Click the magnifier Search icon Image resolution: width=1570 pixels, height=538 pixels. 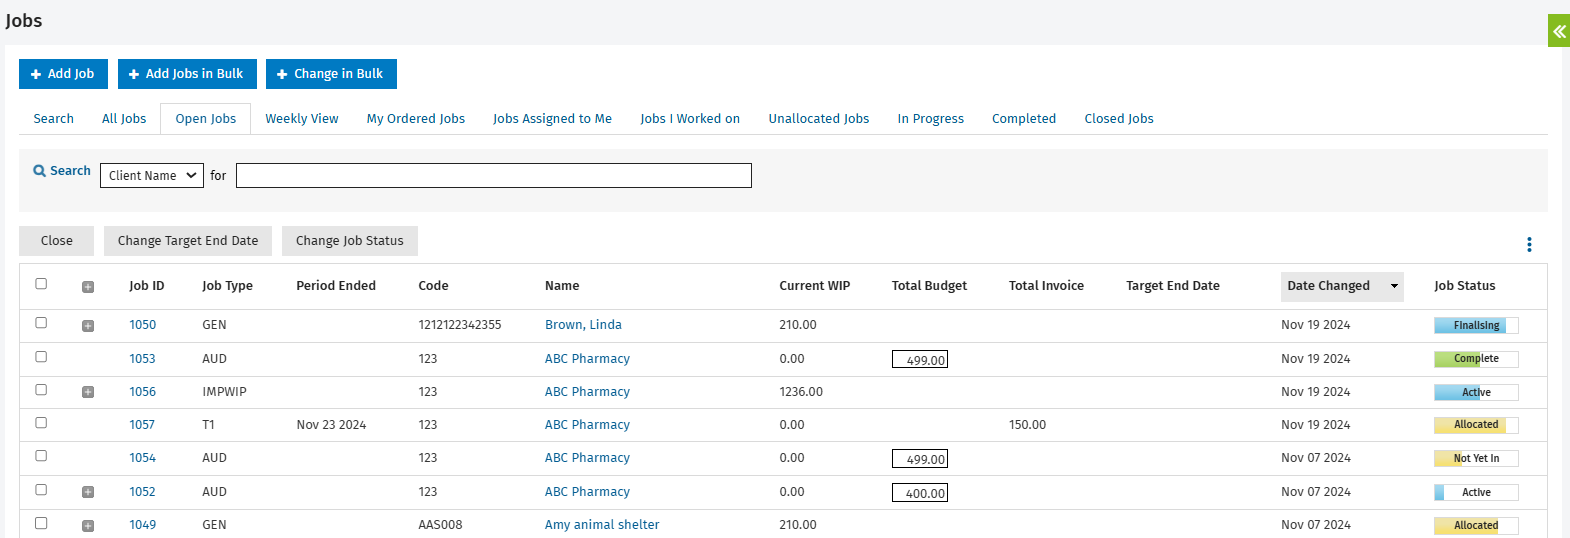tap(40, 171)
